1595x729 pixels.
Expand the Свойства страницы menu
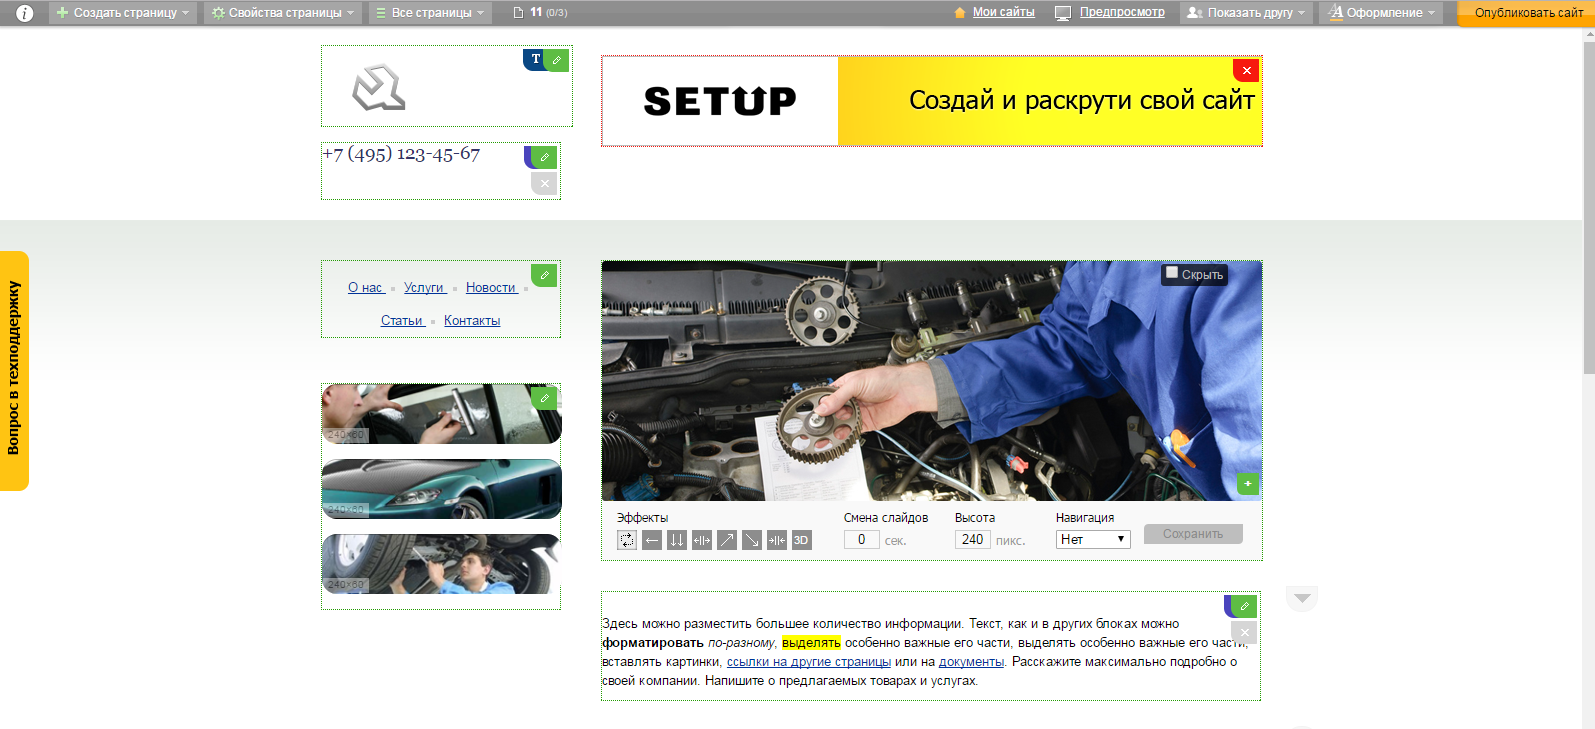point(284,13)
